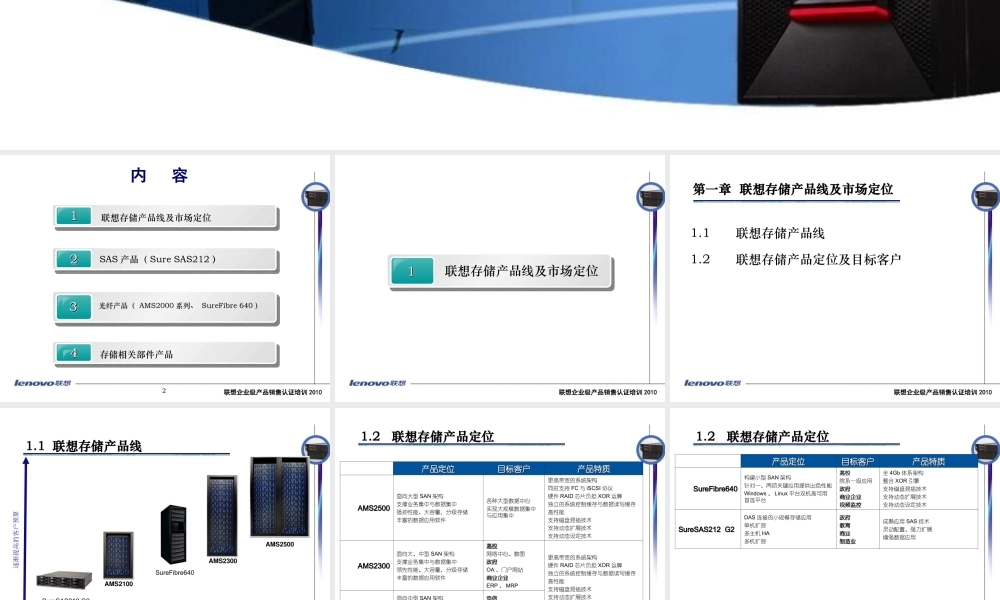This screenshot has height=600, width=1000.
Task: Click the SureFibre640 label under tower image
Action: tap(175, 573)
